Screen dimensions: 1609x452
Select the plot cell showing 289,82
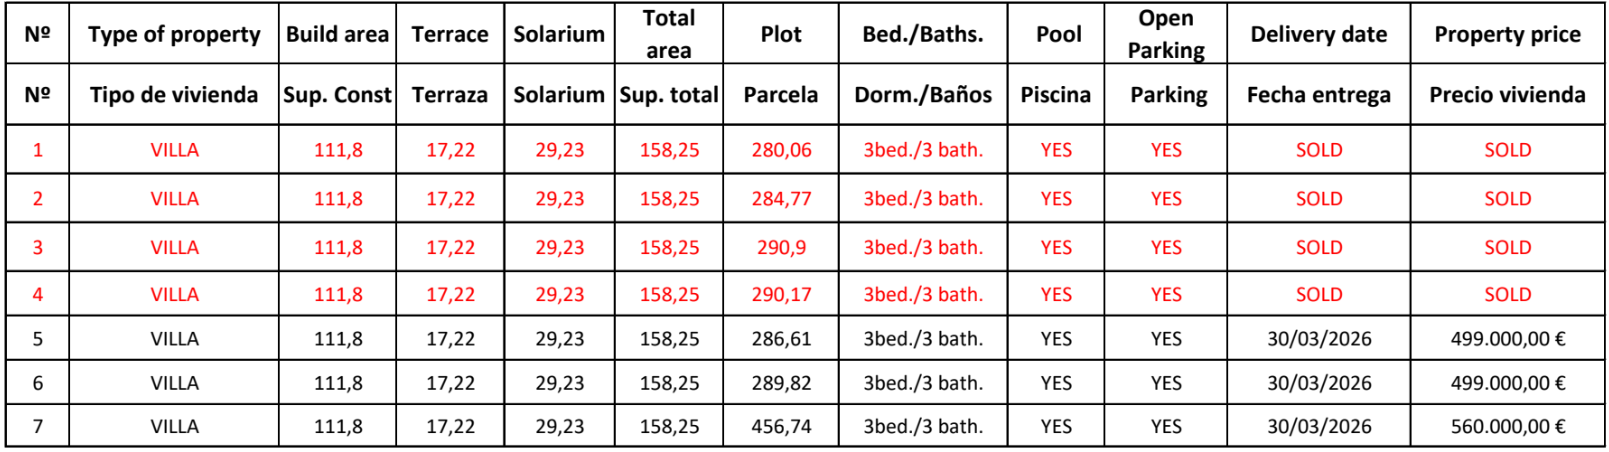point(781,383)
